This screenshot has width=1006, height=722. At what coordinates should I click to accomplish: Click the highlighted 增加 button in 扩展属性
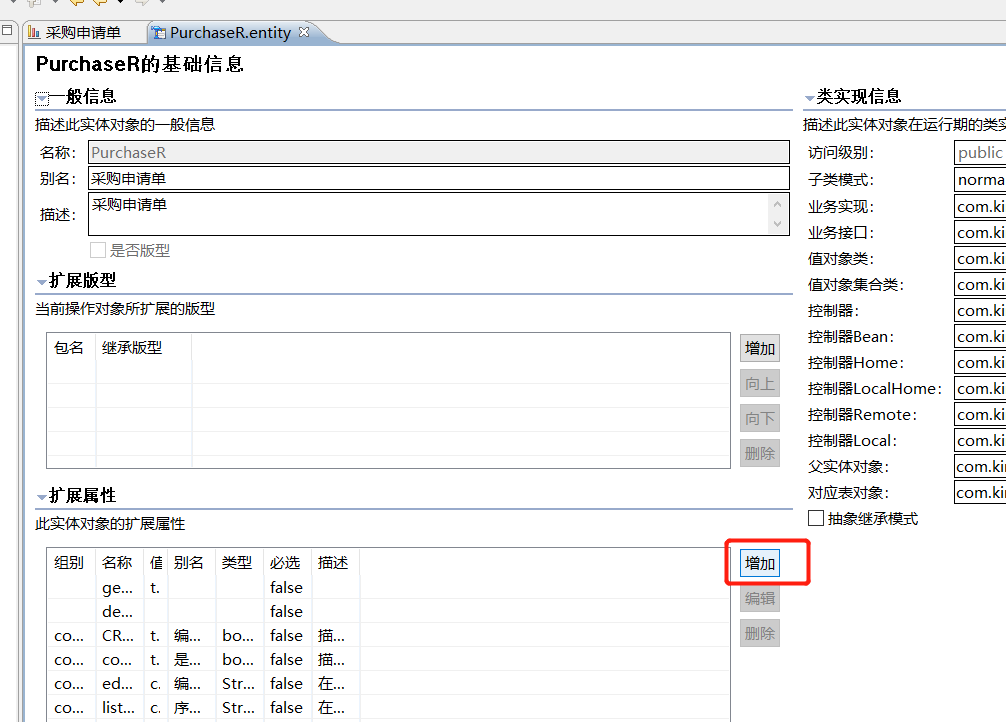pos(760,565)
